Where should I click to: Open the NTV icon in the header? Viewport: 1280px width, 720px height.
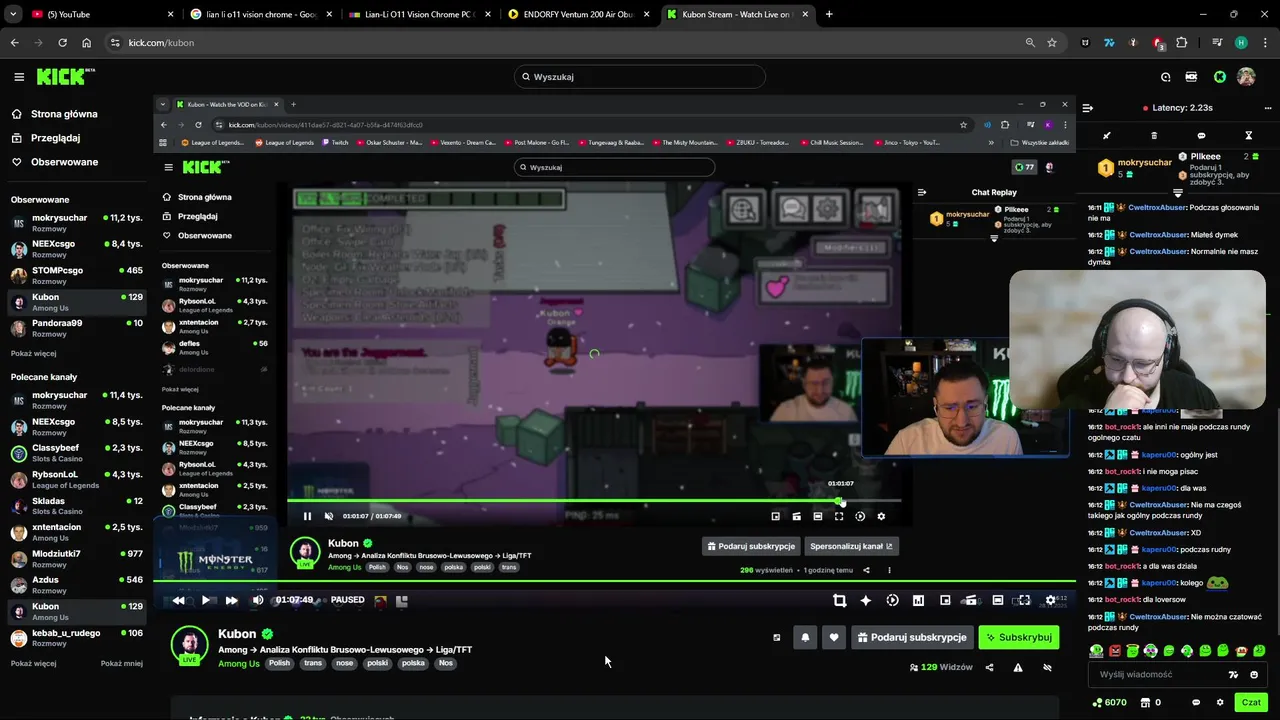click(1191, 77)
